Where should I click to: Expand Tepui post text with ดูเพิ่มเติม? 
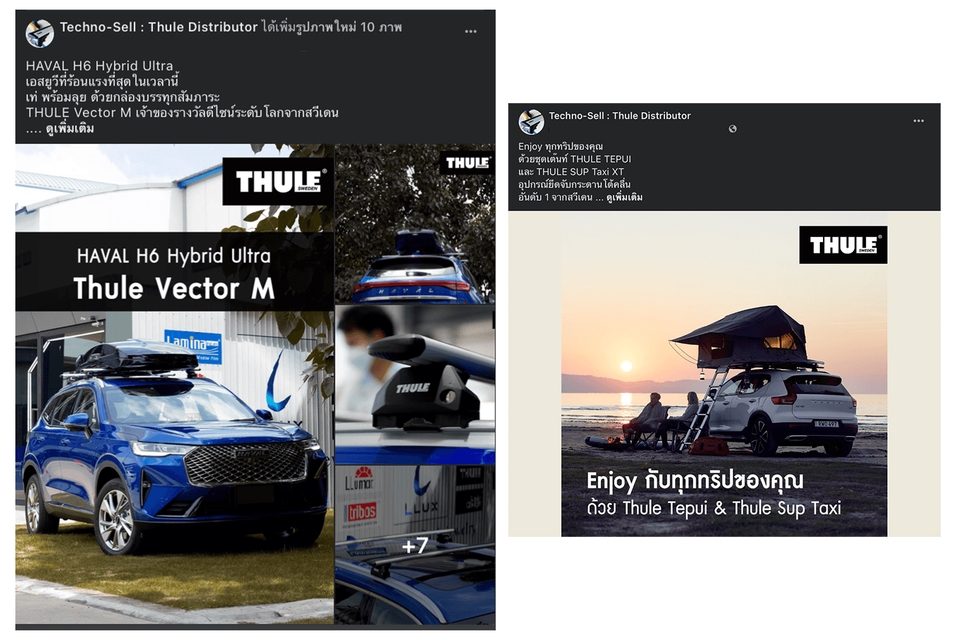click(x=624, y=197)
